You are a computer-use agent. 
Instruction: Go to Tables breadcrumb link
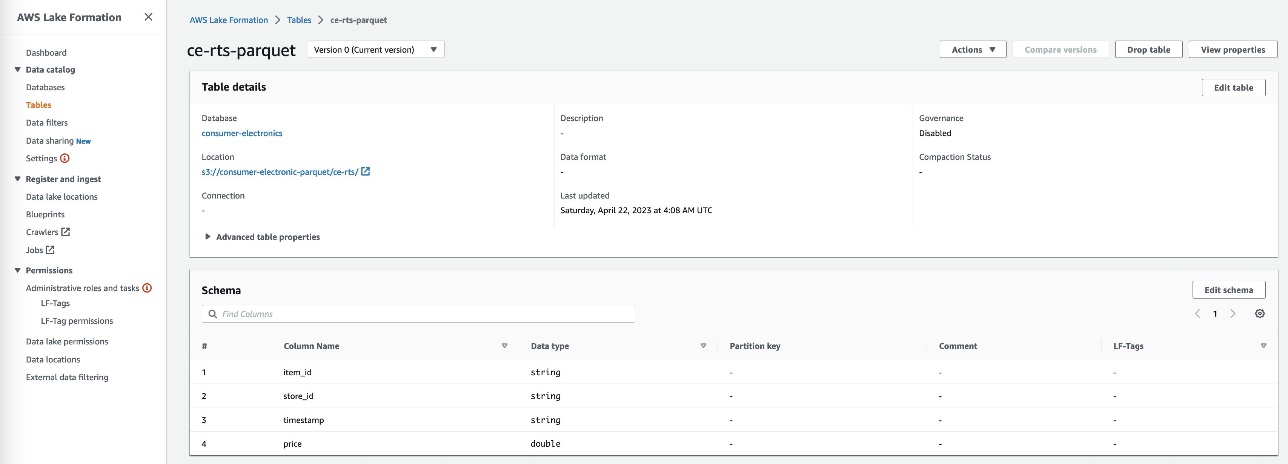coord(300,20)
